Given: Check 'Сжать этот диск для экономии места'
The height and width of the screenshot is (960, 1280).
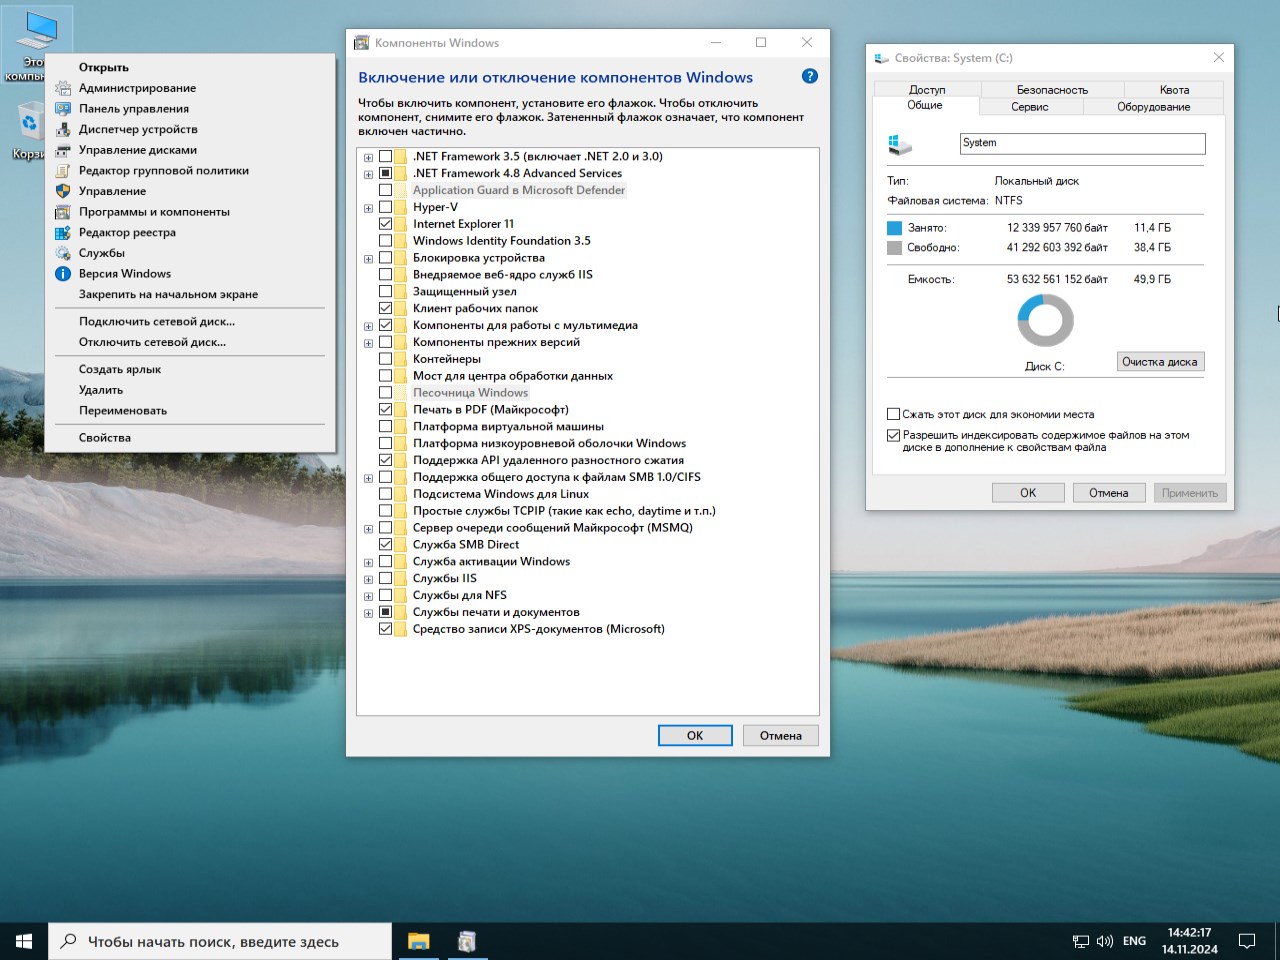Looking at the screenshot, I should coord(894,414).
